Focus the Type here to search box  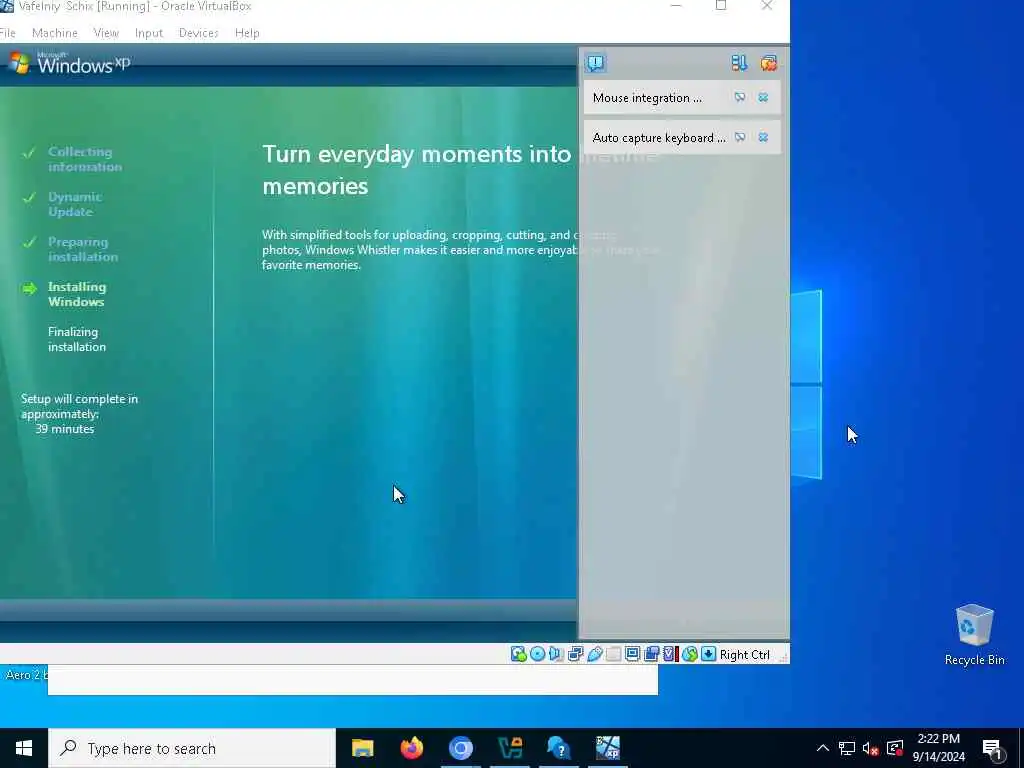[192, 748]
